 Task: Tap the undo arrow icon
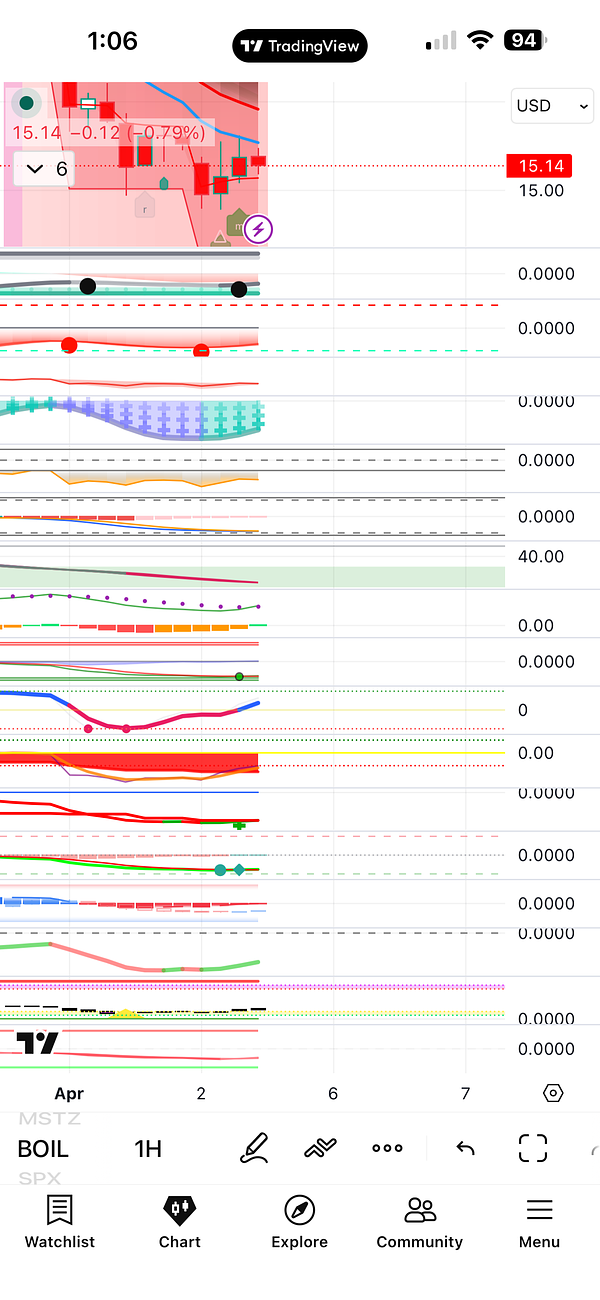[465, 1149]
